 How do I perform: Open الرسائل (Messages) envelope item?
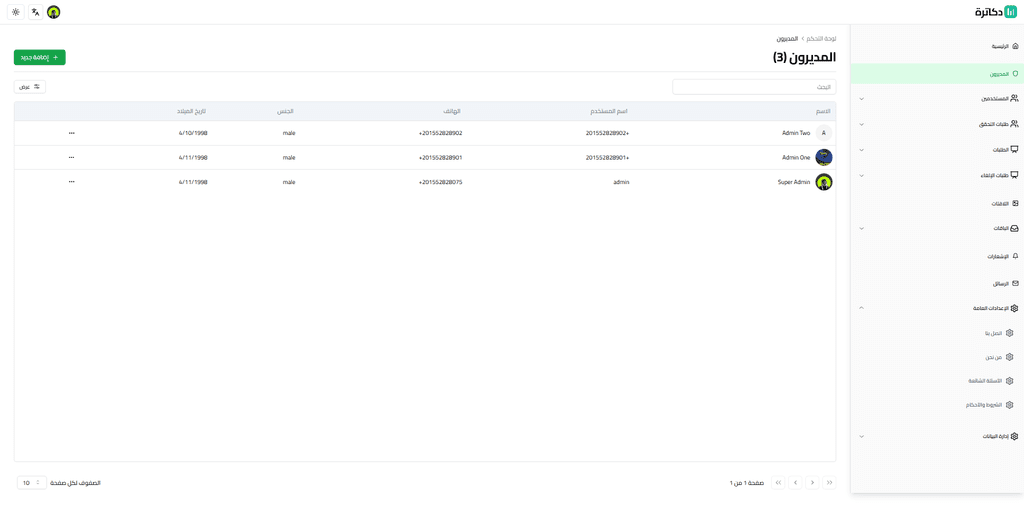tap(1005, 283)
